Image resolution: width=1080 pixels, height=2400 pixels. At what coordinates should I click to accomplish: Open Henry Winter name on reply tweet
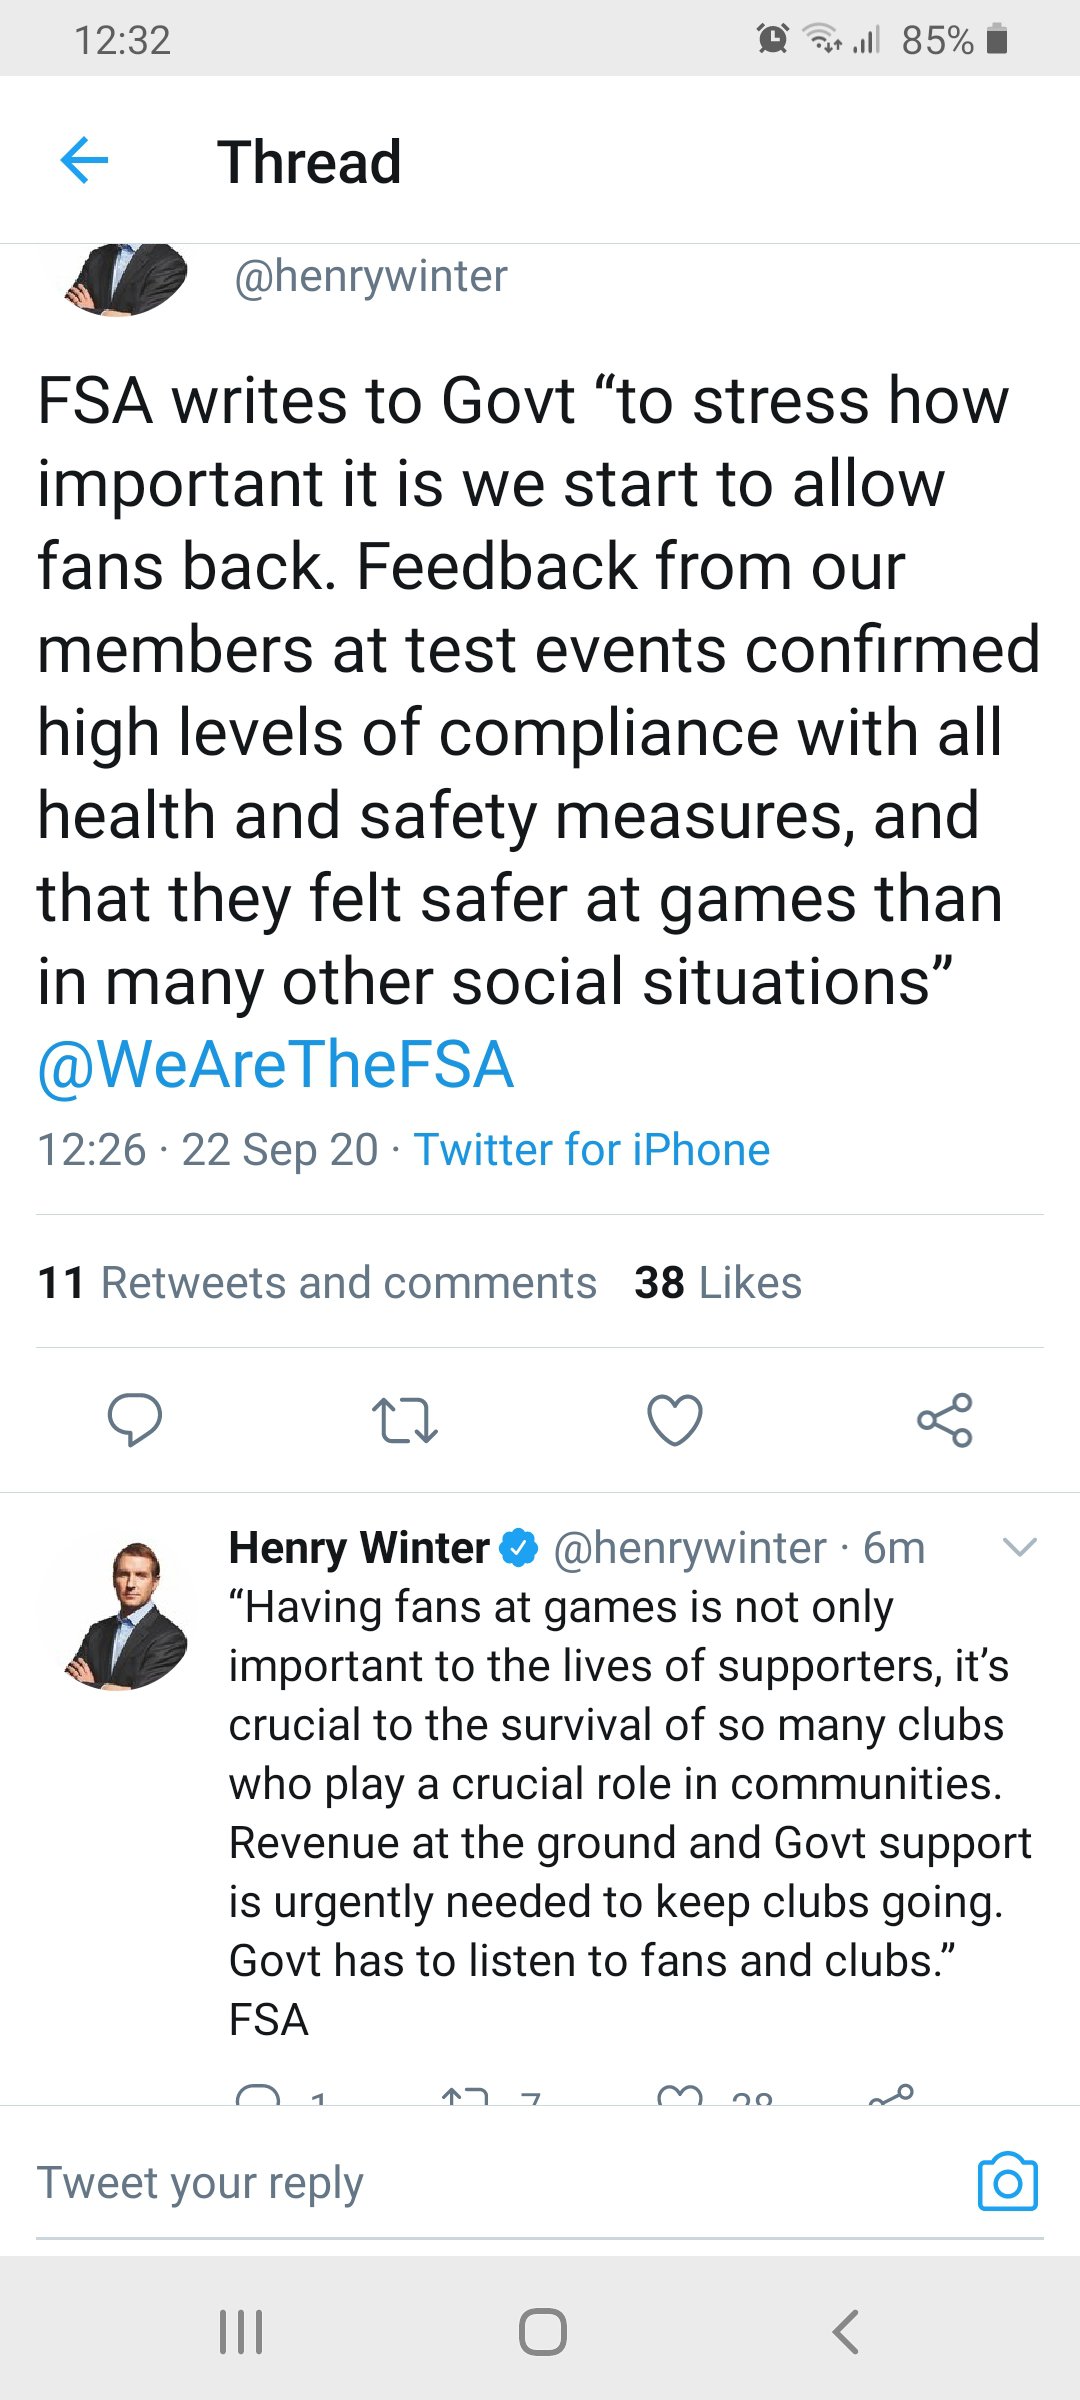click(x=359, y=1548)
